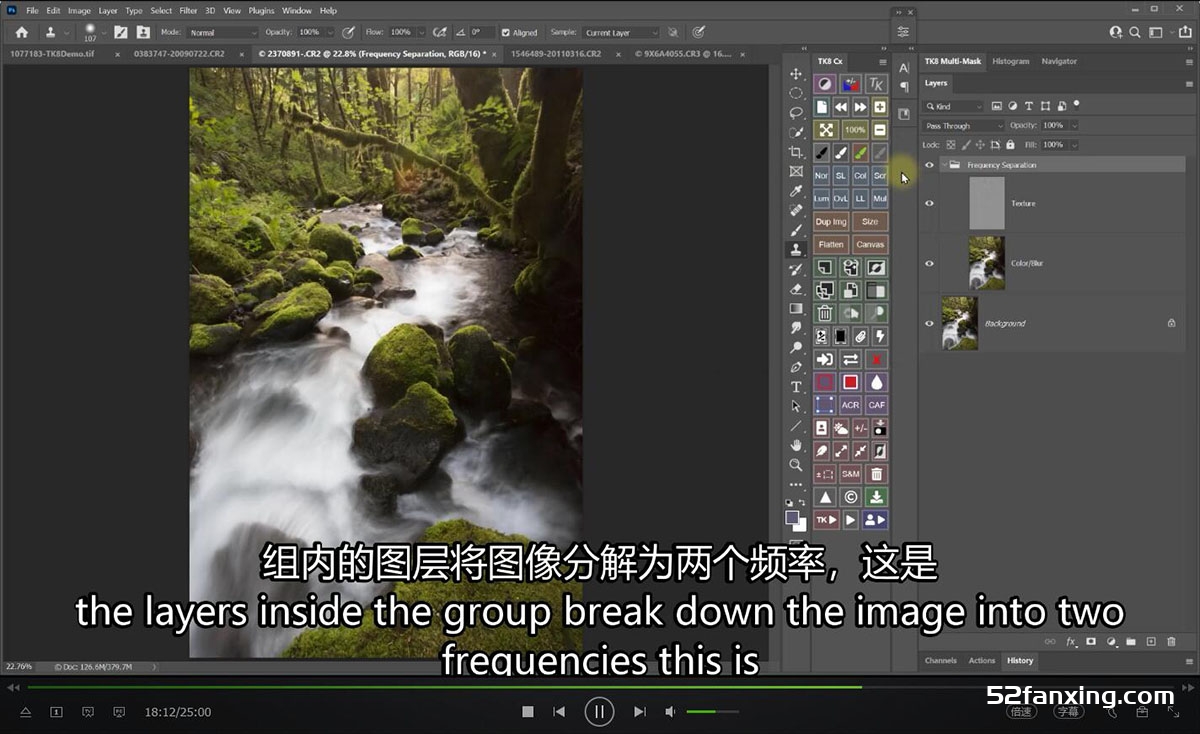Image resolution: width=1200 pixels, height=734 pixels.
Task: Select the Color/Blur layer thumbnail
Action: [986, 263]
